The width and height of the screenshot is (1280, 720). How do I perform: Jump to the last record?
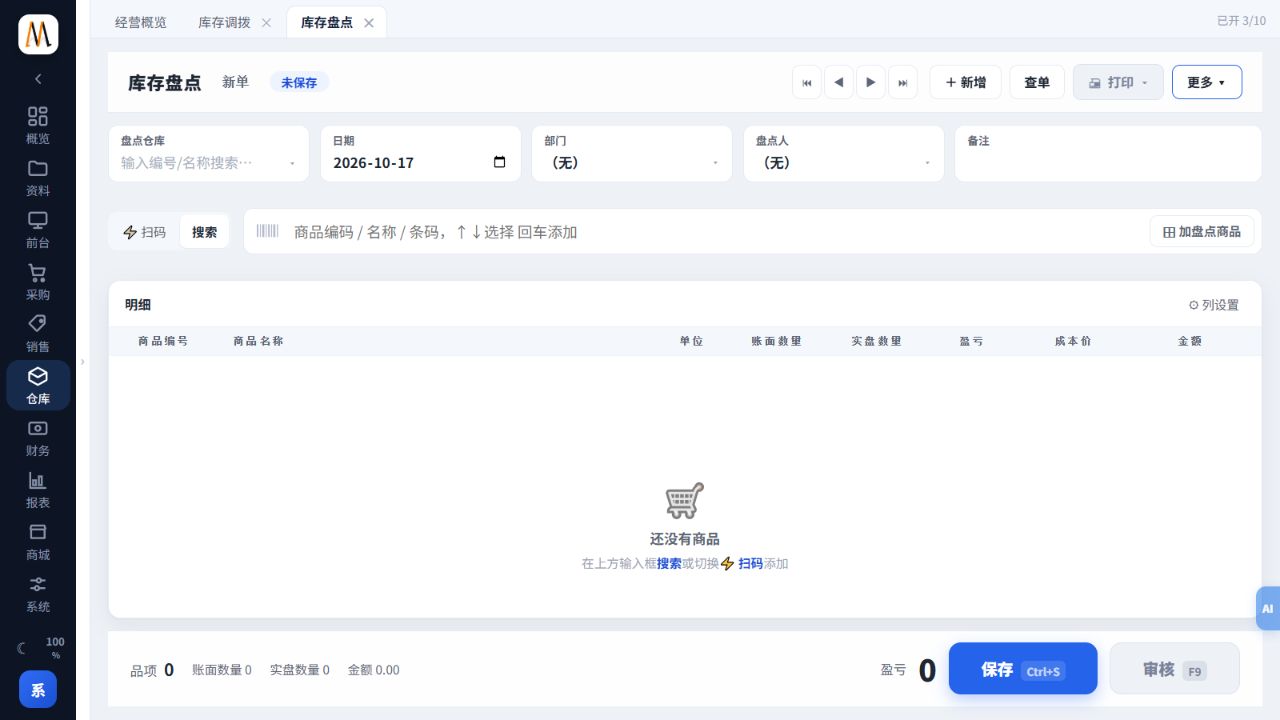coord(903,82)
